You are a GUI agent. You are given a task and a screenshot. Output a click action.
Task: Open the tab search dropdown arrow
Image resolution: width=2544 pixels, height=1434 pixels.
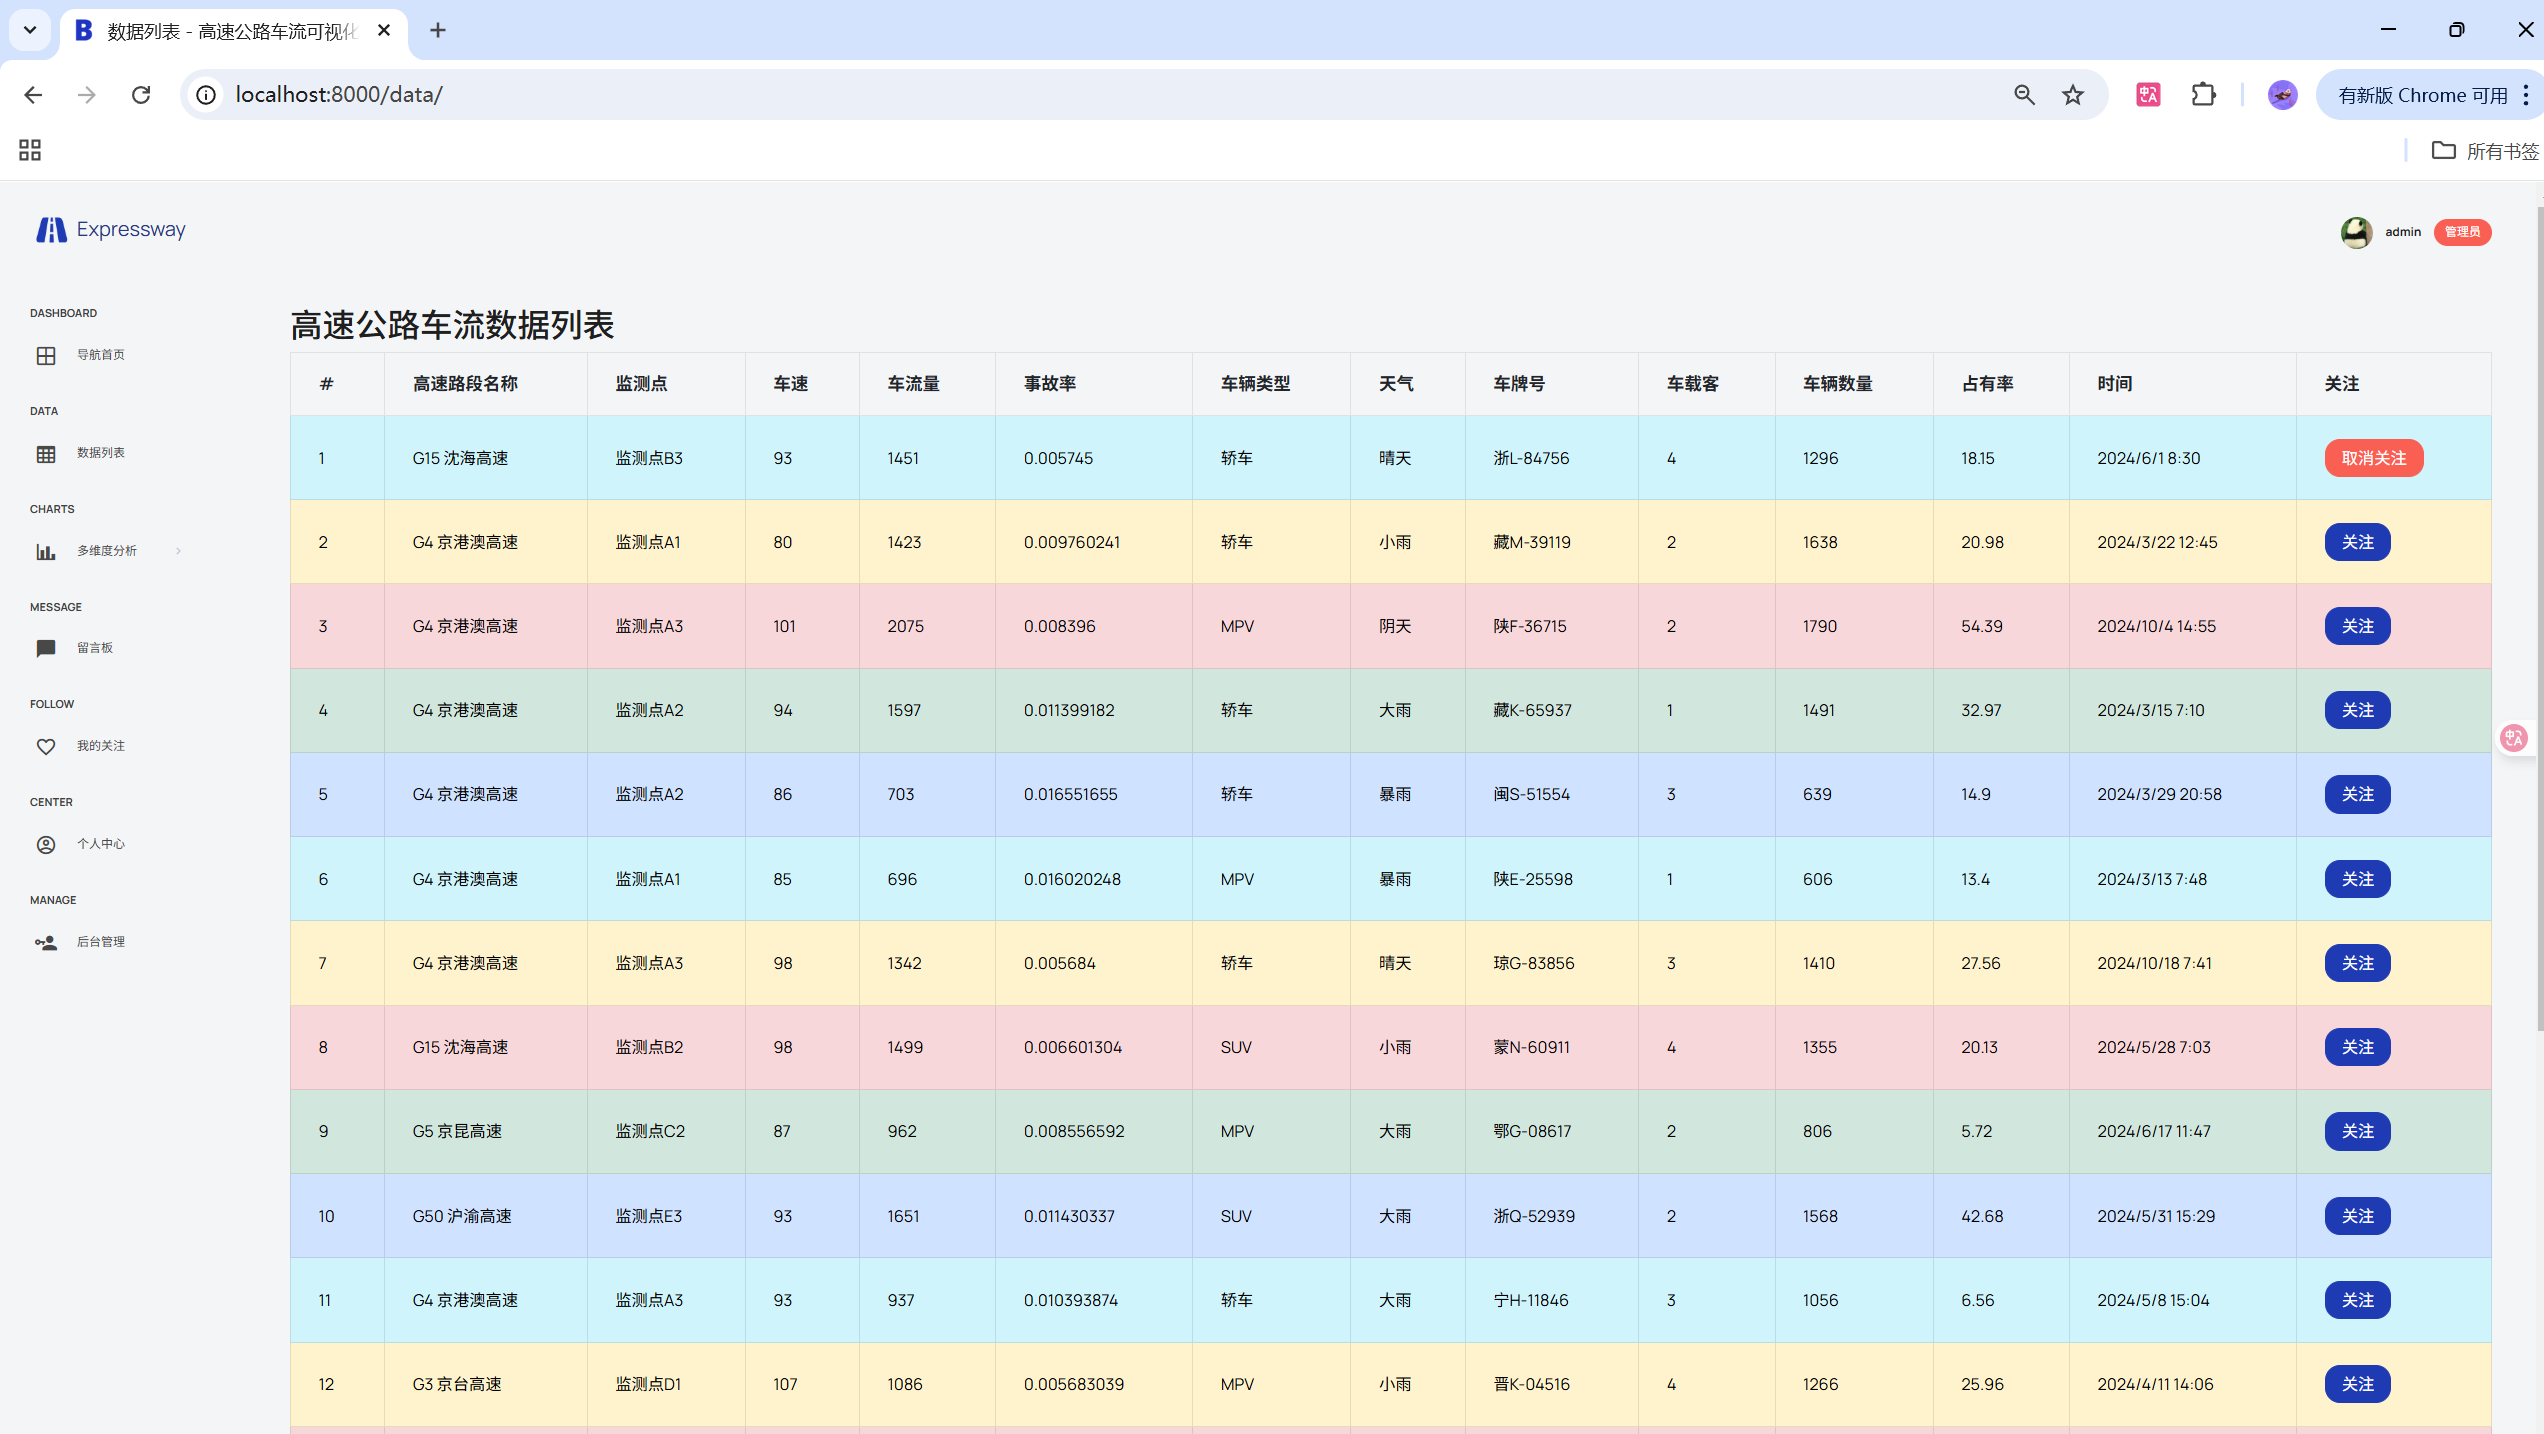pyautogui.click(x=30, y=30)
